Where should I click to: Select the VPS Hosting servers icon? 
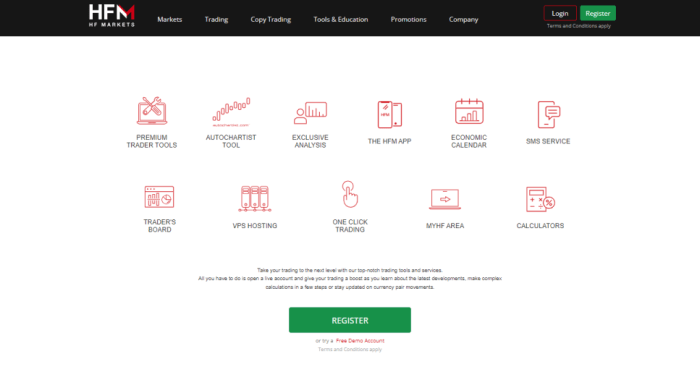pyautogui.click(x=255, y=199)
